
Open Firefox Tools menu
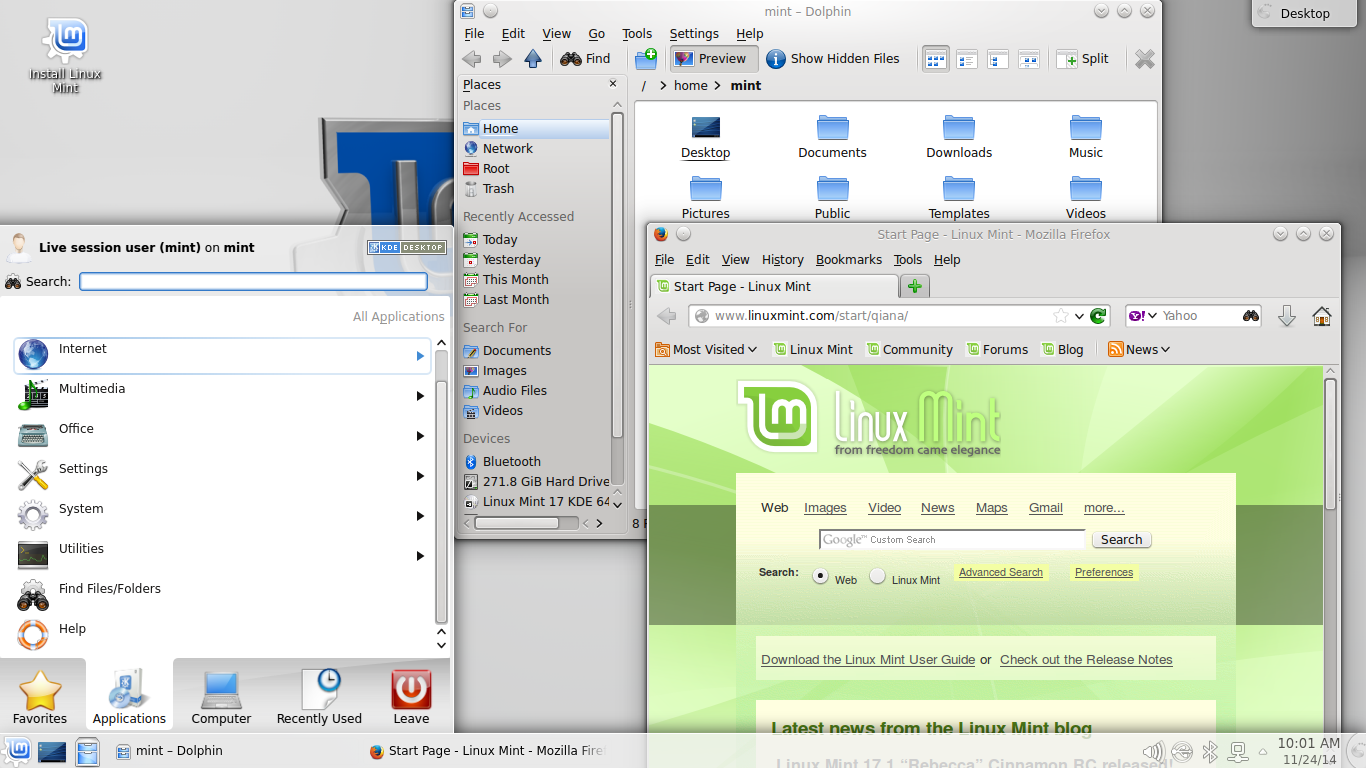pyautogui.click(x=908, y=260)
